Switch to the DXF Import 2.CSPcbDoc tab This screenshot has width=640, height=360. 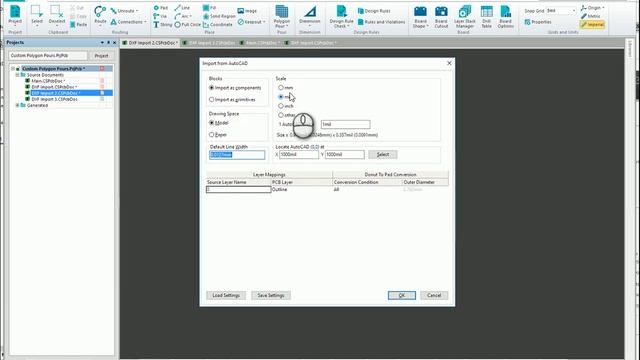(x=150, y=42)
